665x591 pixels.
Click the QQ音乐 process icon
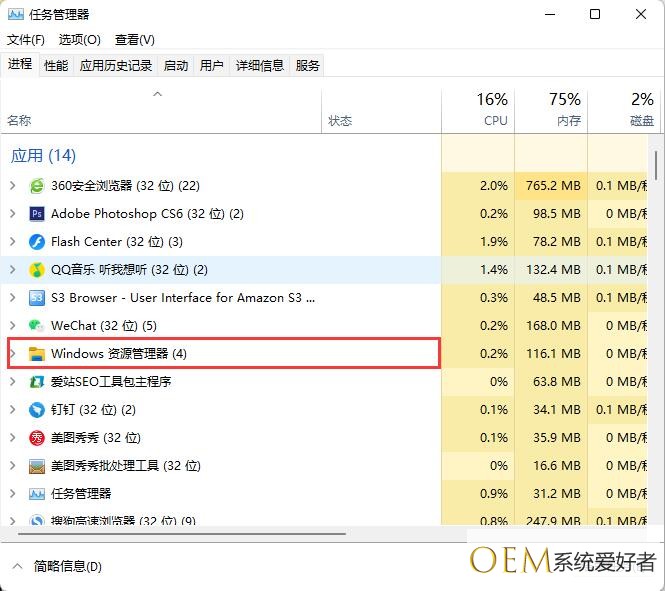(x=37, y=270)
